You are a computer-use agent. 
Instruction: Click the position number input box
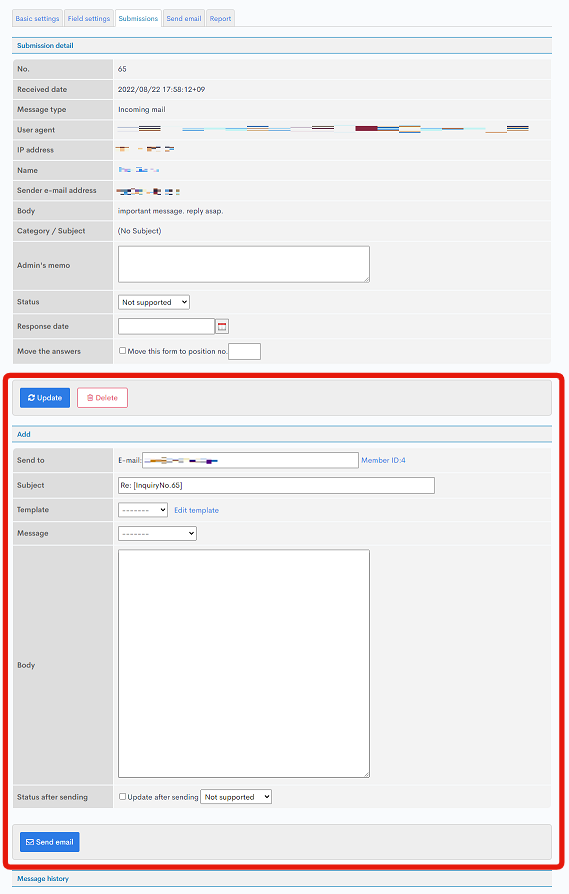[x=244, y=351]
